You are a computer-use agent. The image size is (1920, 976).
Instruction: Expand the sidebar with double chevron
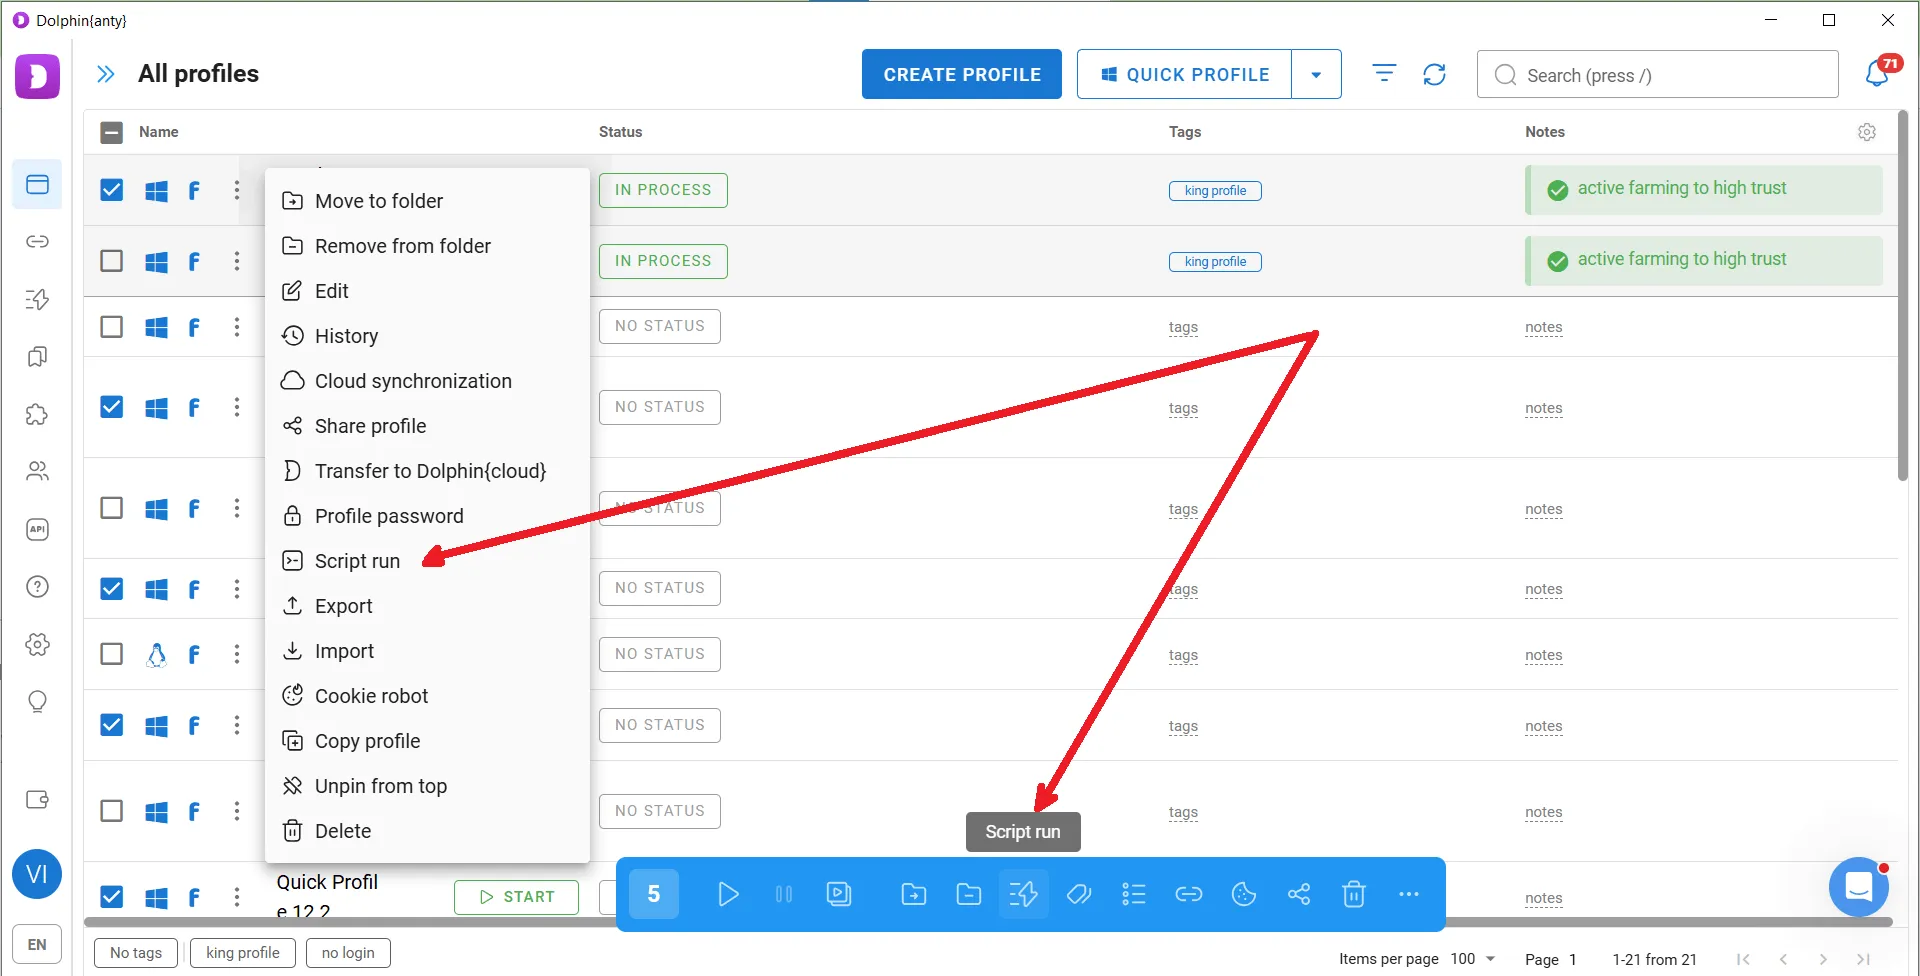[105, 74]
